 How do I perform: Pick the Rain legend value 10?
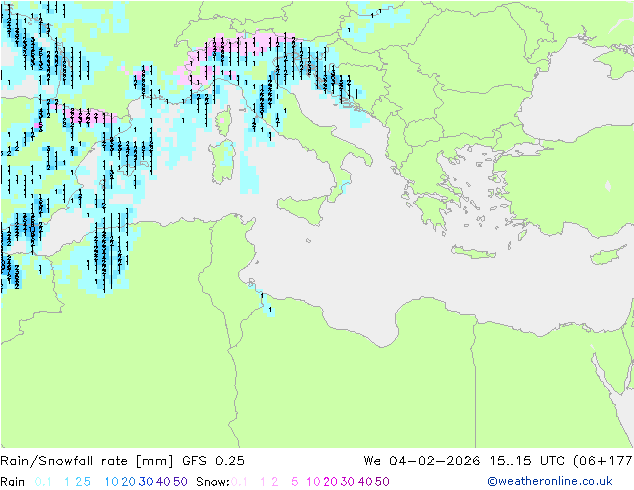click(x=111, y=482)
